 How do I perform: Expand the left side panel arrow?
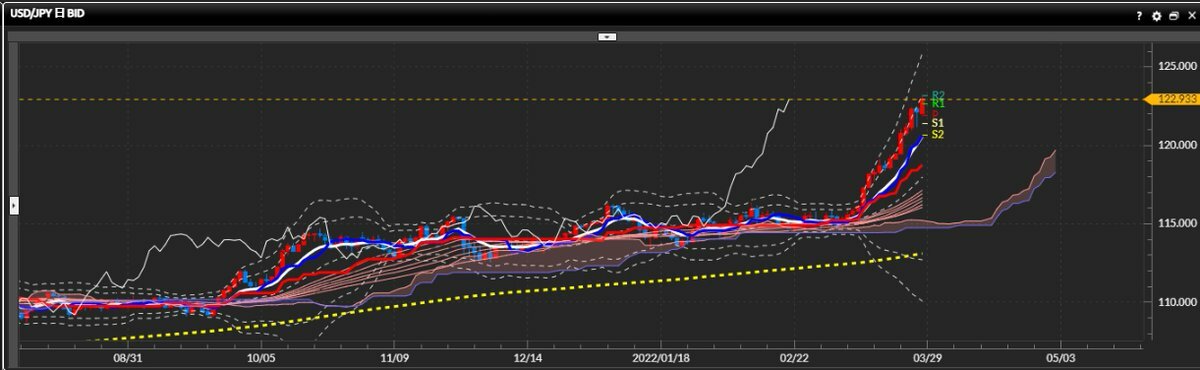13,204
